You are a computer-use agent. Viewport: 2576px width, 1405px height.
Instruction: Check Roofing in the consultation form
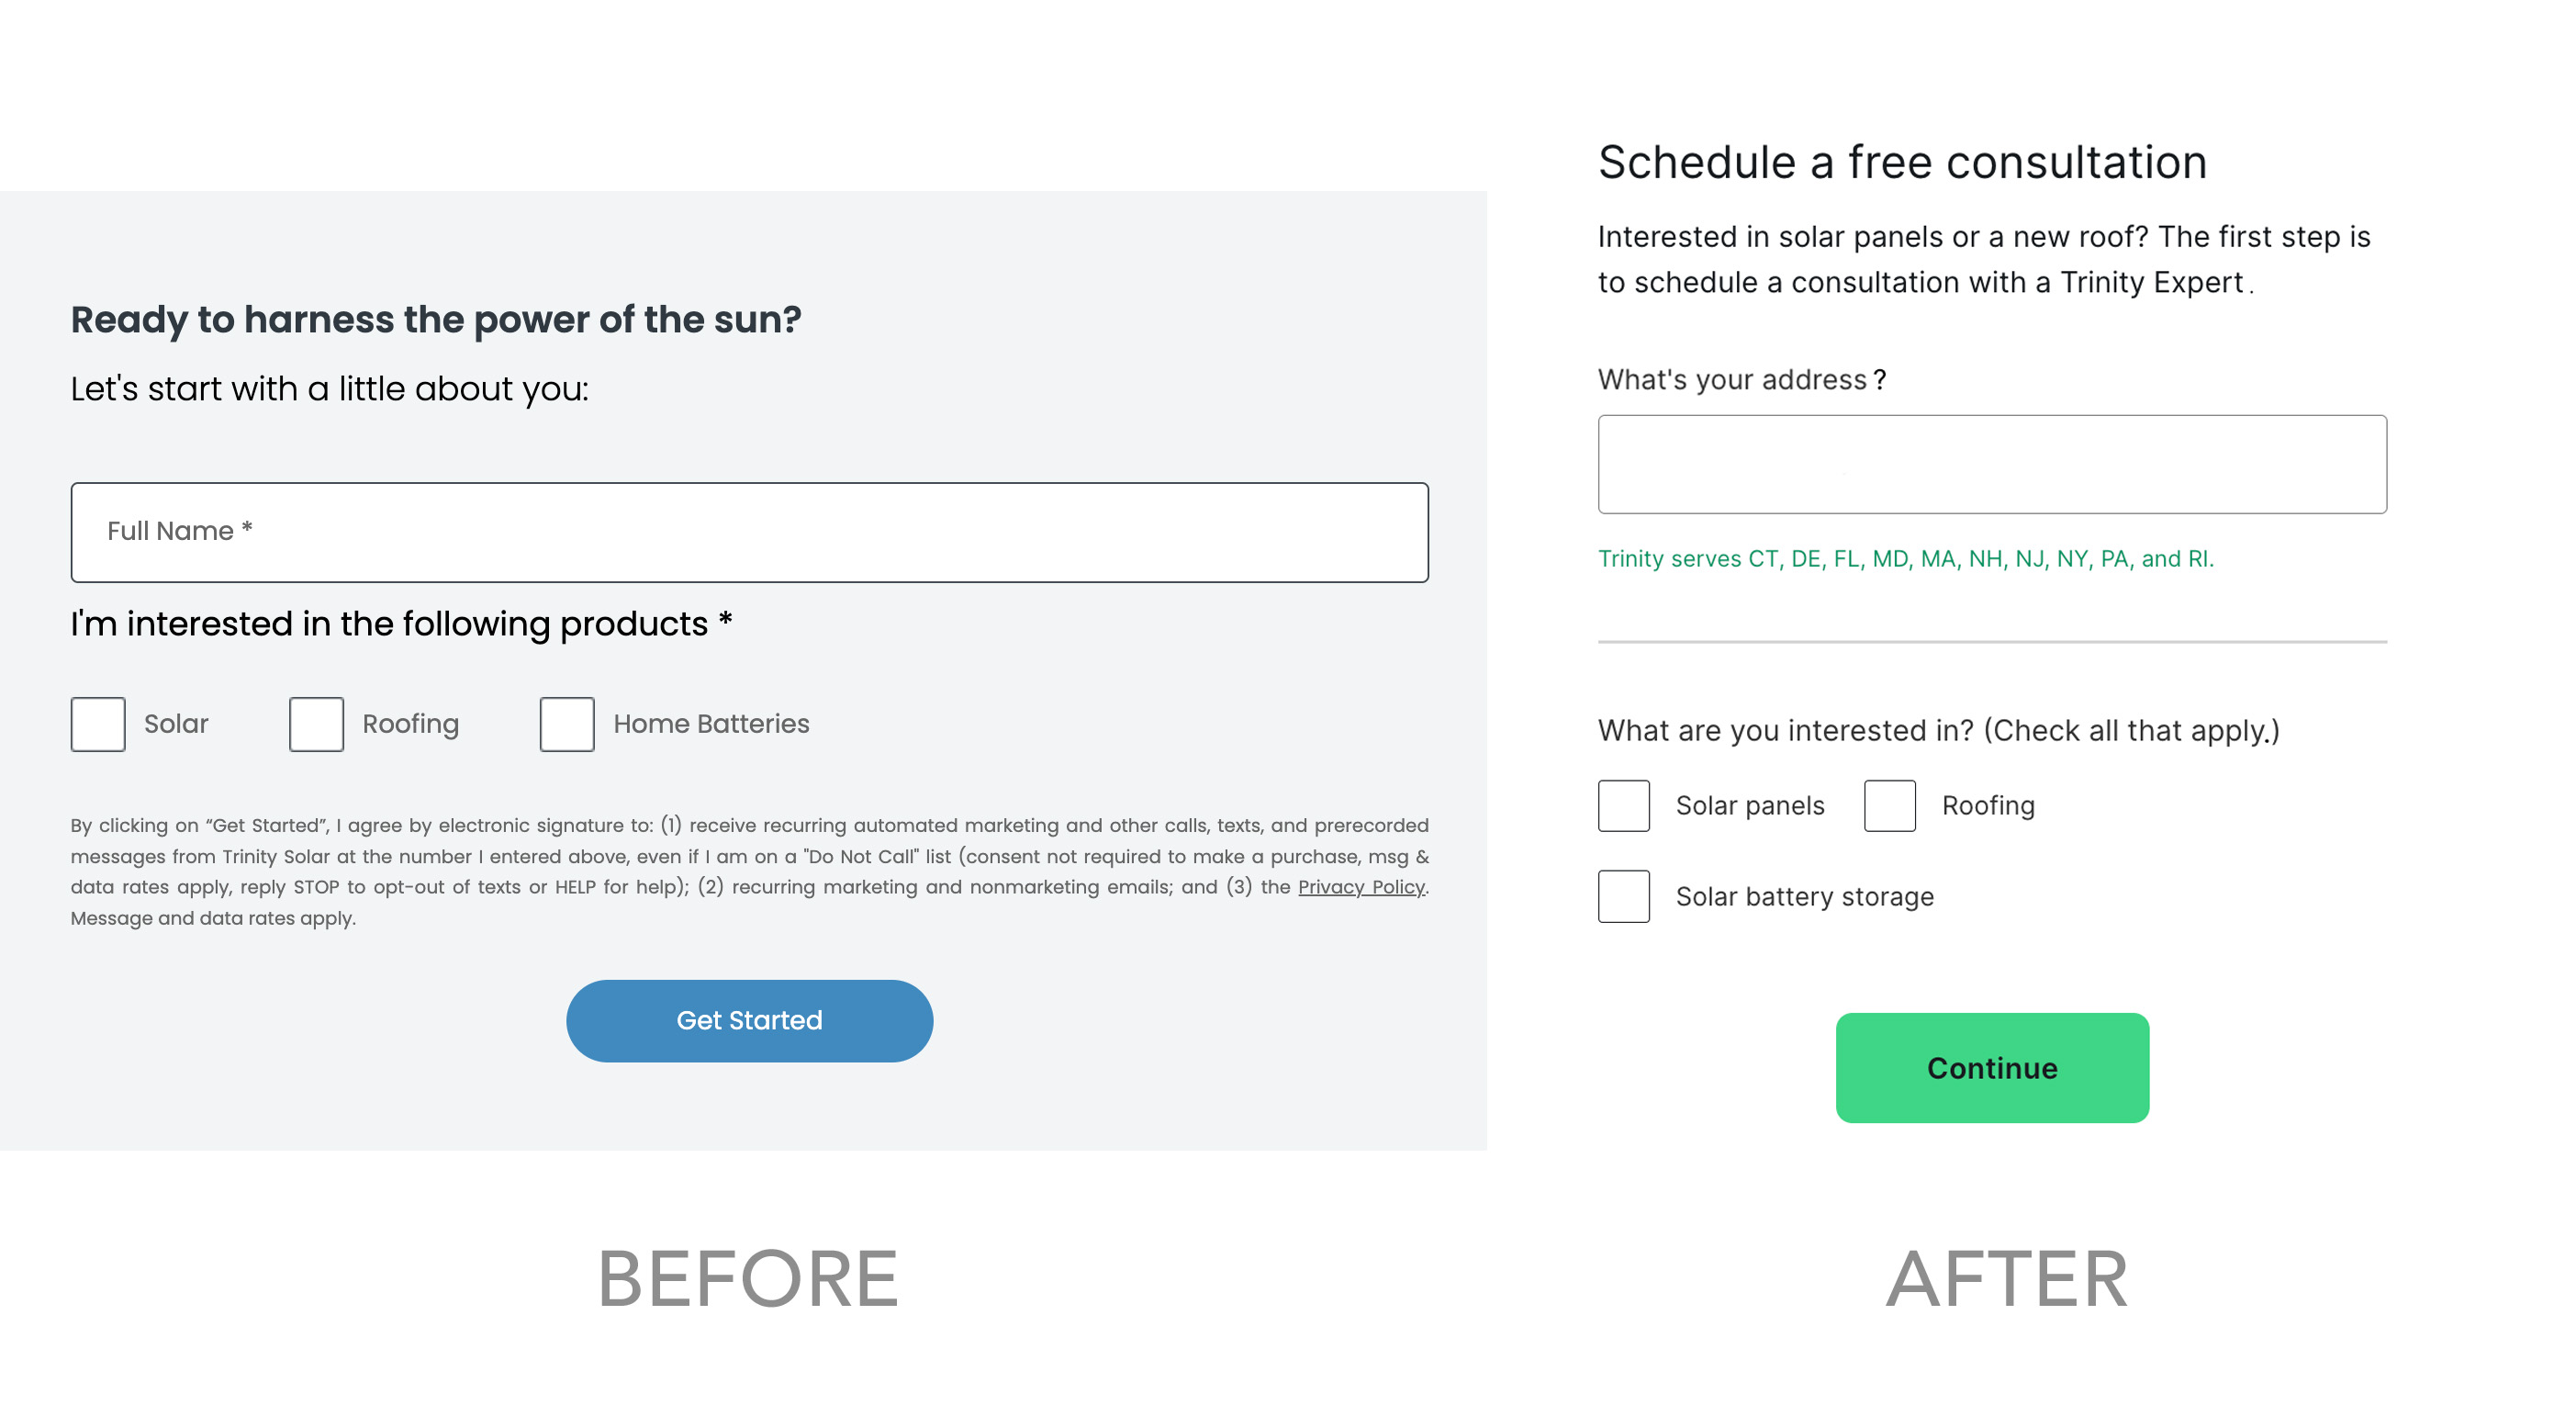pos(1890,806)
